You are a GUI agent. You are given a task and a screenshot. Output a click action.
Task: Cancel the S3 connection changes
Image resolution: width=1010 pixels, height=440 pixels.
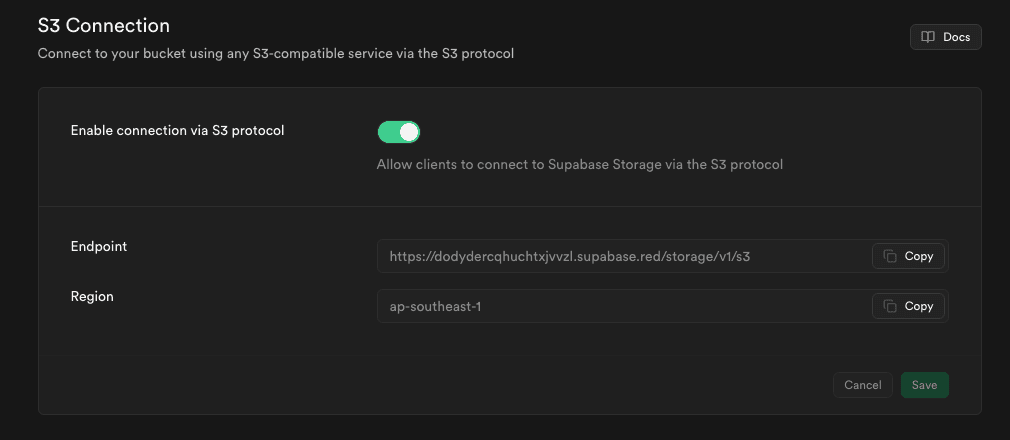point(862,385)
